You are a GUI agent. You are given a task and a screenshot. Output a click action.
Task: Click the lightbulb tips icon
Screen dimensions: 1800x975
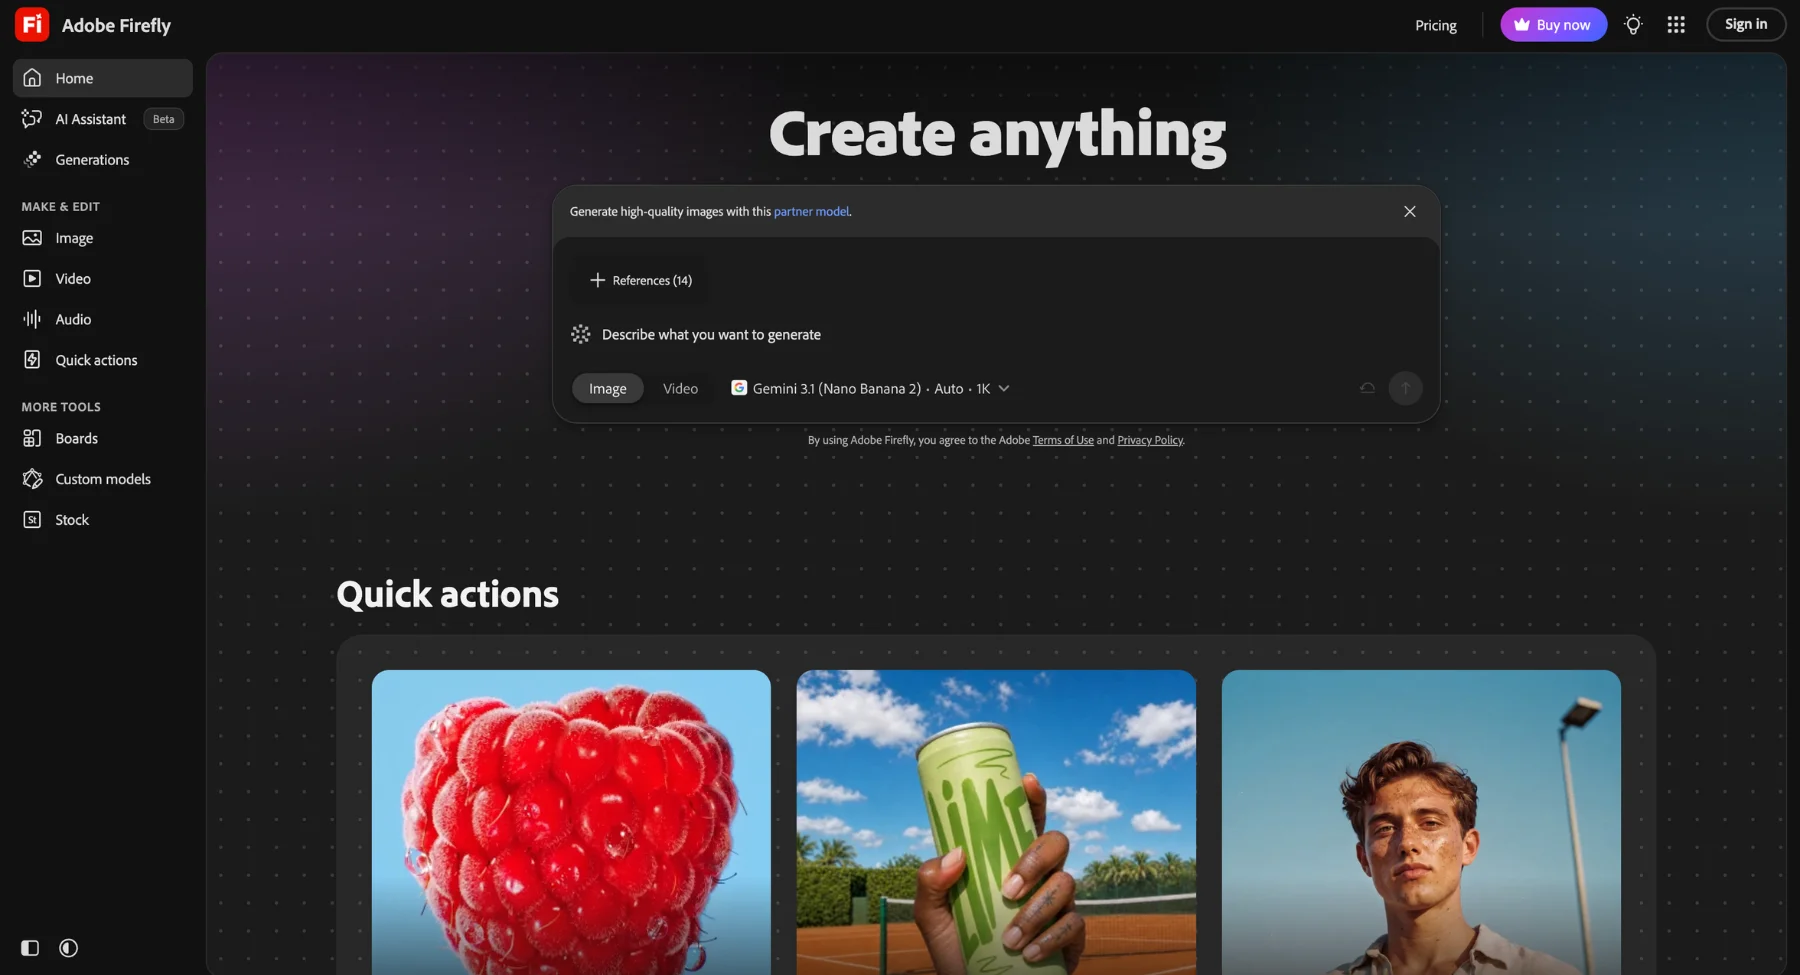(1633, 25)
